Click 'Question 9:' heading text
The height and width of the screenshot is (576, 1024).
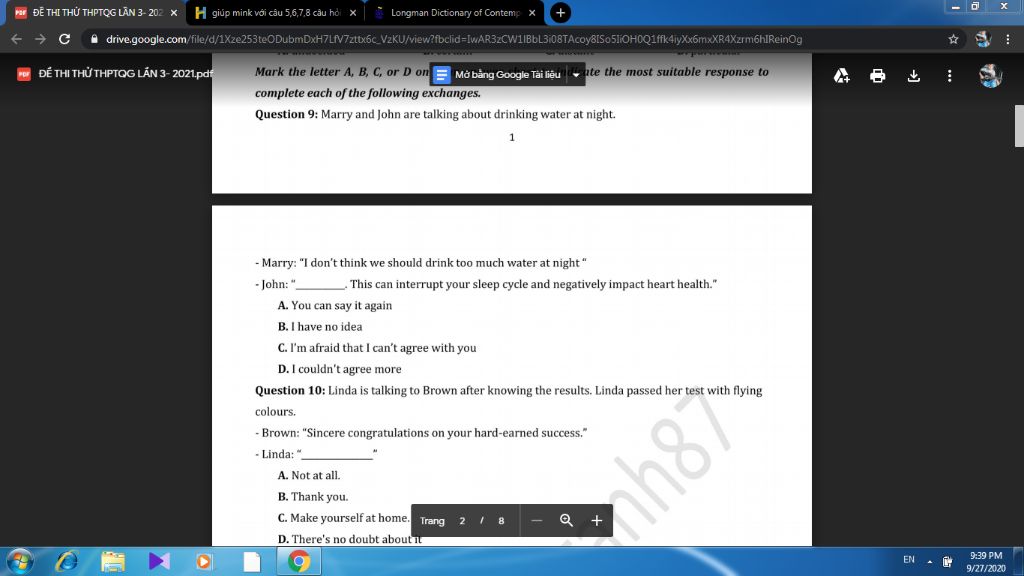(x=286, y=114)
